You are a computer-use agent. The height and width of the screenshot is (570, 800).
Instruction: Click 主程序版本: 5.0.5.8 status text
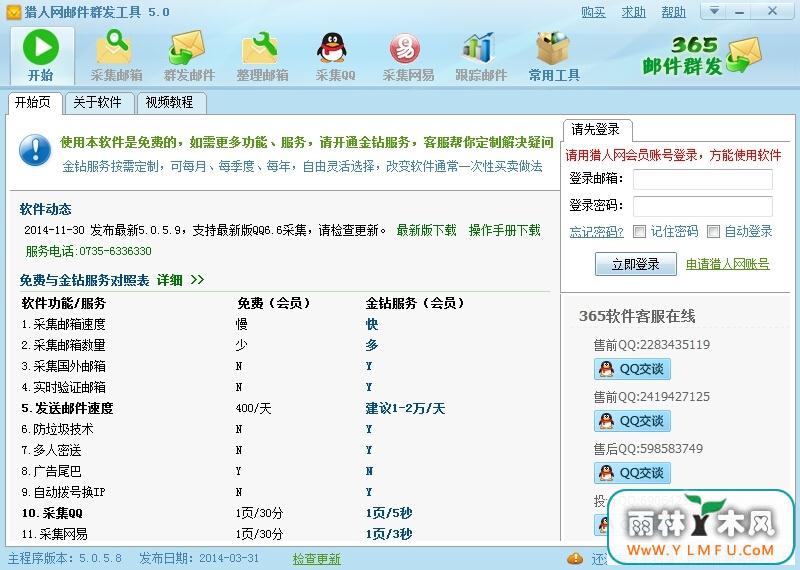65,558
